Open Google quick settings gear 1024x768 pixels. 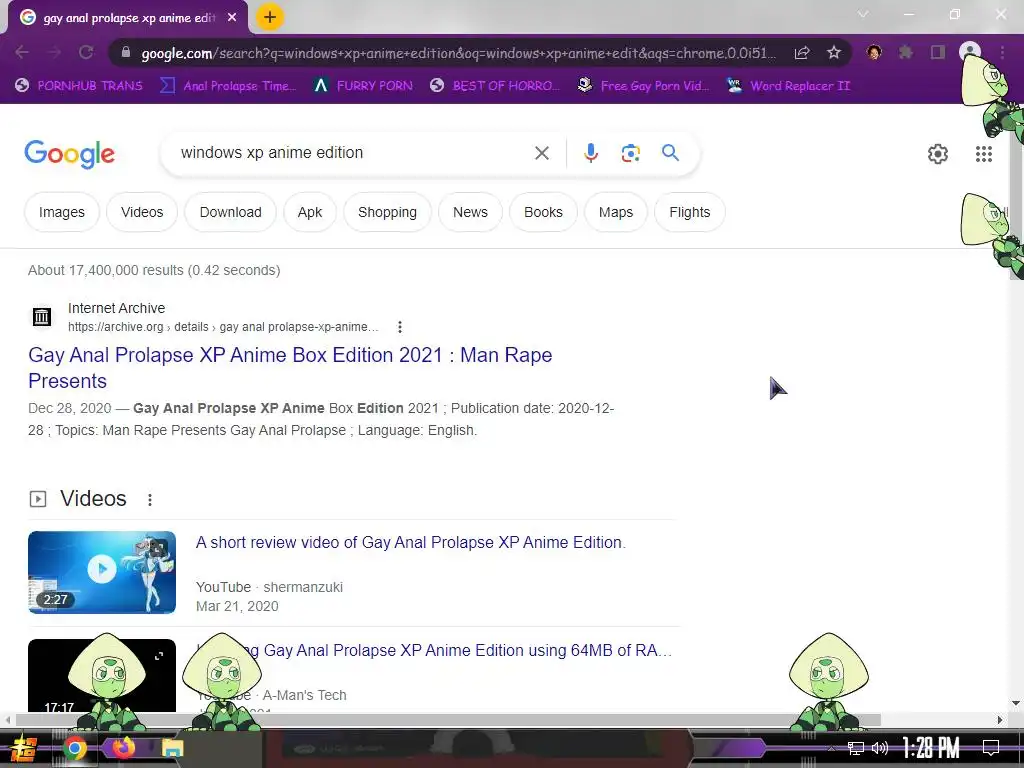coord(938,154)
